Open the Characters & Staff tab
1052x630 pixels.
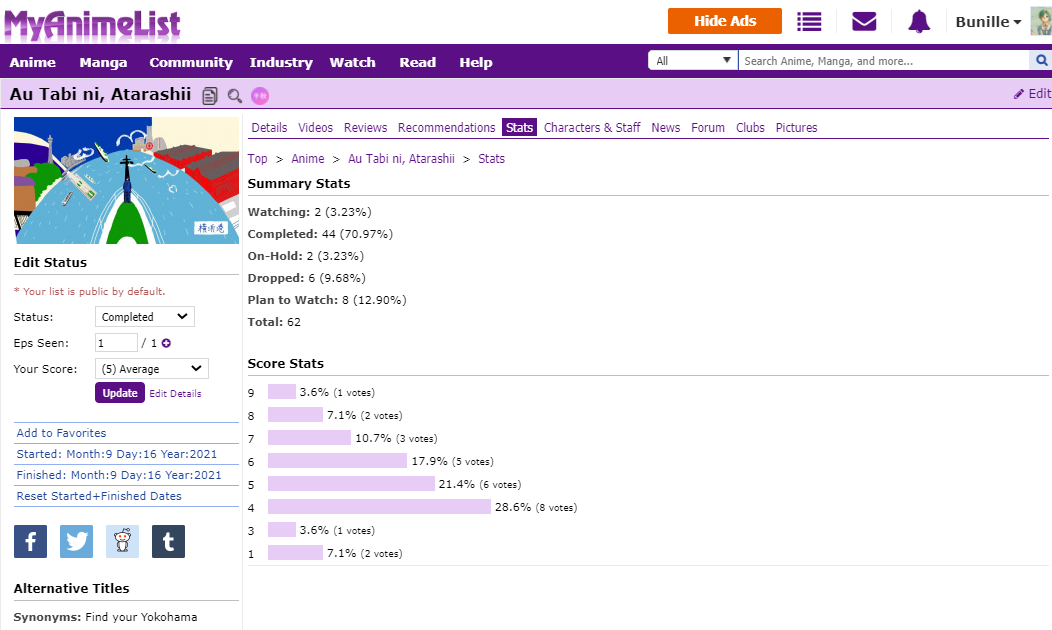592,127
